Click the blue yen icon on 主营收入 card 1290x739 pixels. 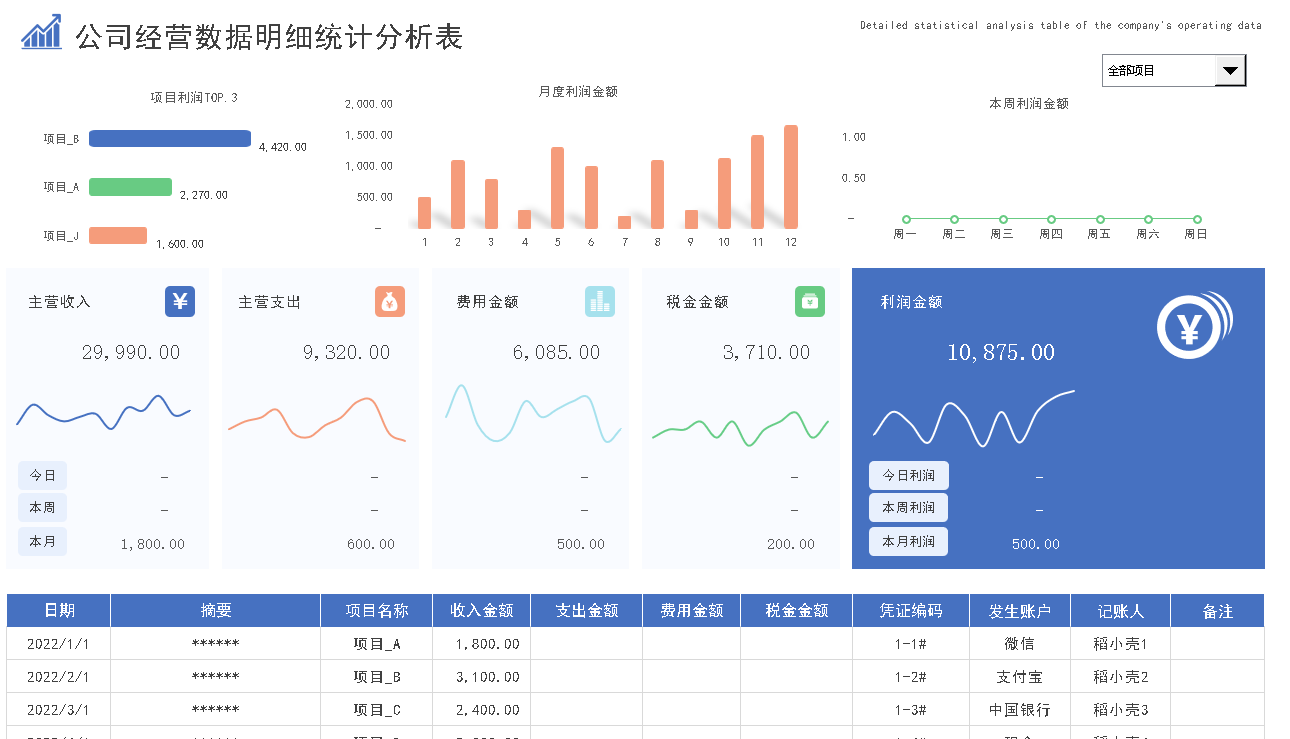(x=180, y=301)
